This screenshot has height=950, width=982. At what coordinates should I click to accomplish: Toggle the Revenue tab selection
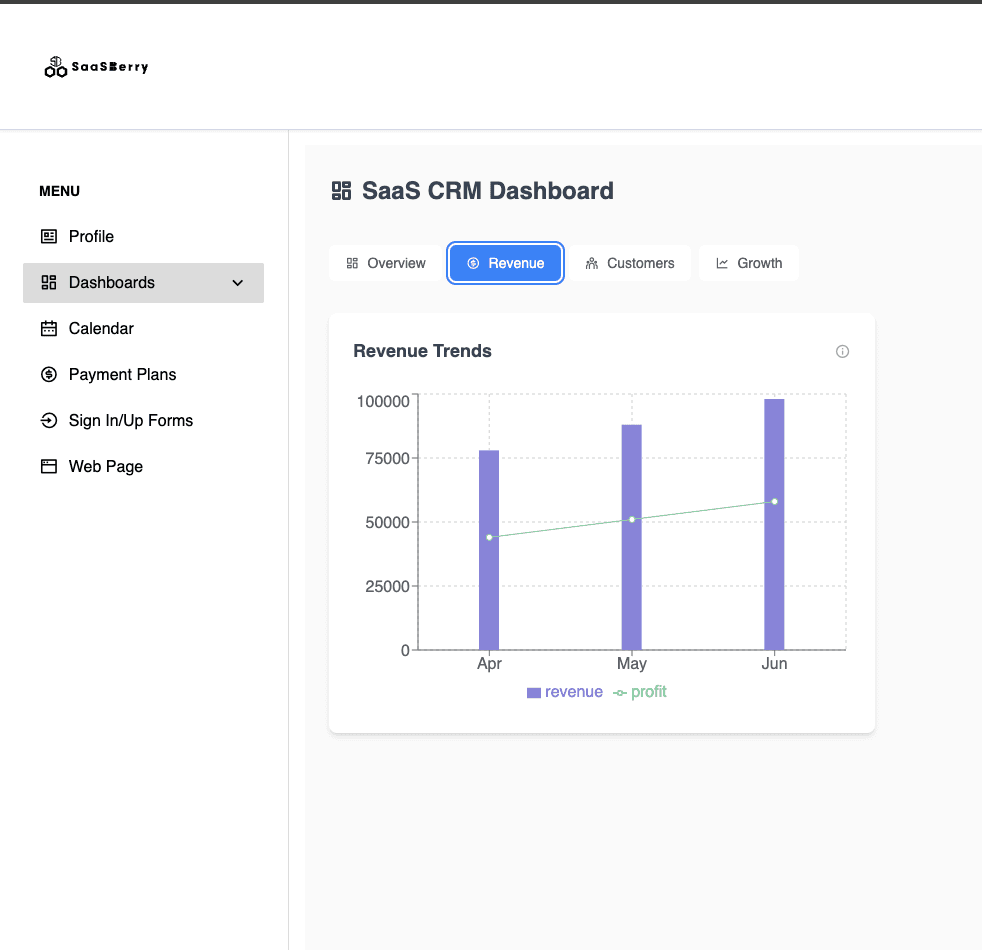click(505, 262)
